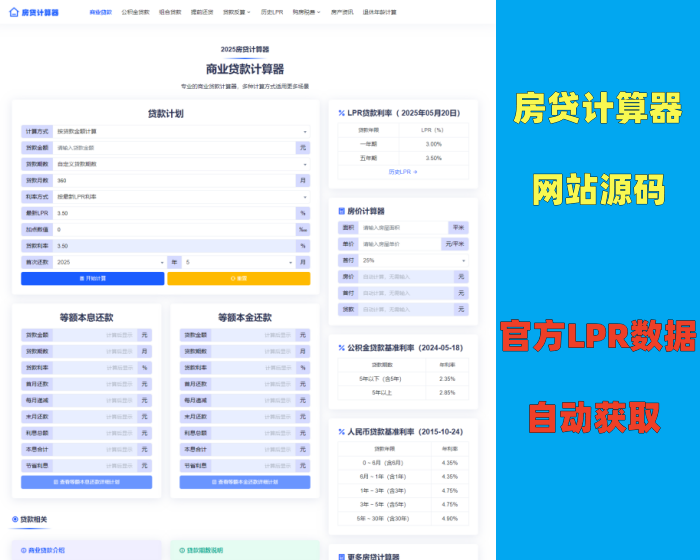
Task: Click the yellow 重置 button
Action: click(x=238, y=279)
